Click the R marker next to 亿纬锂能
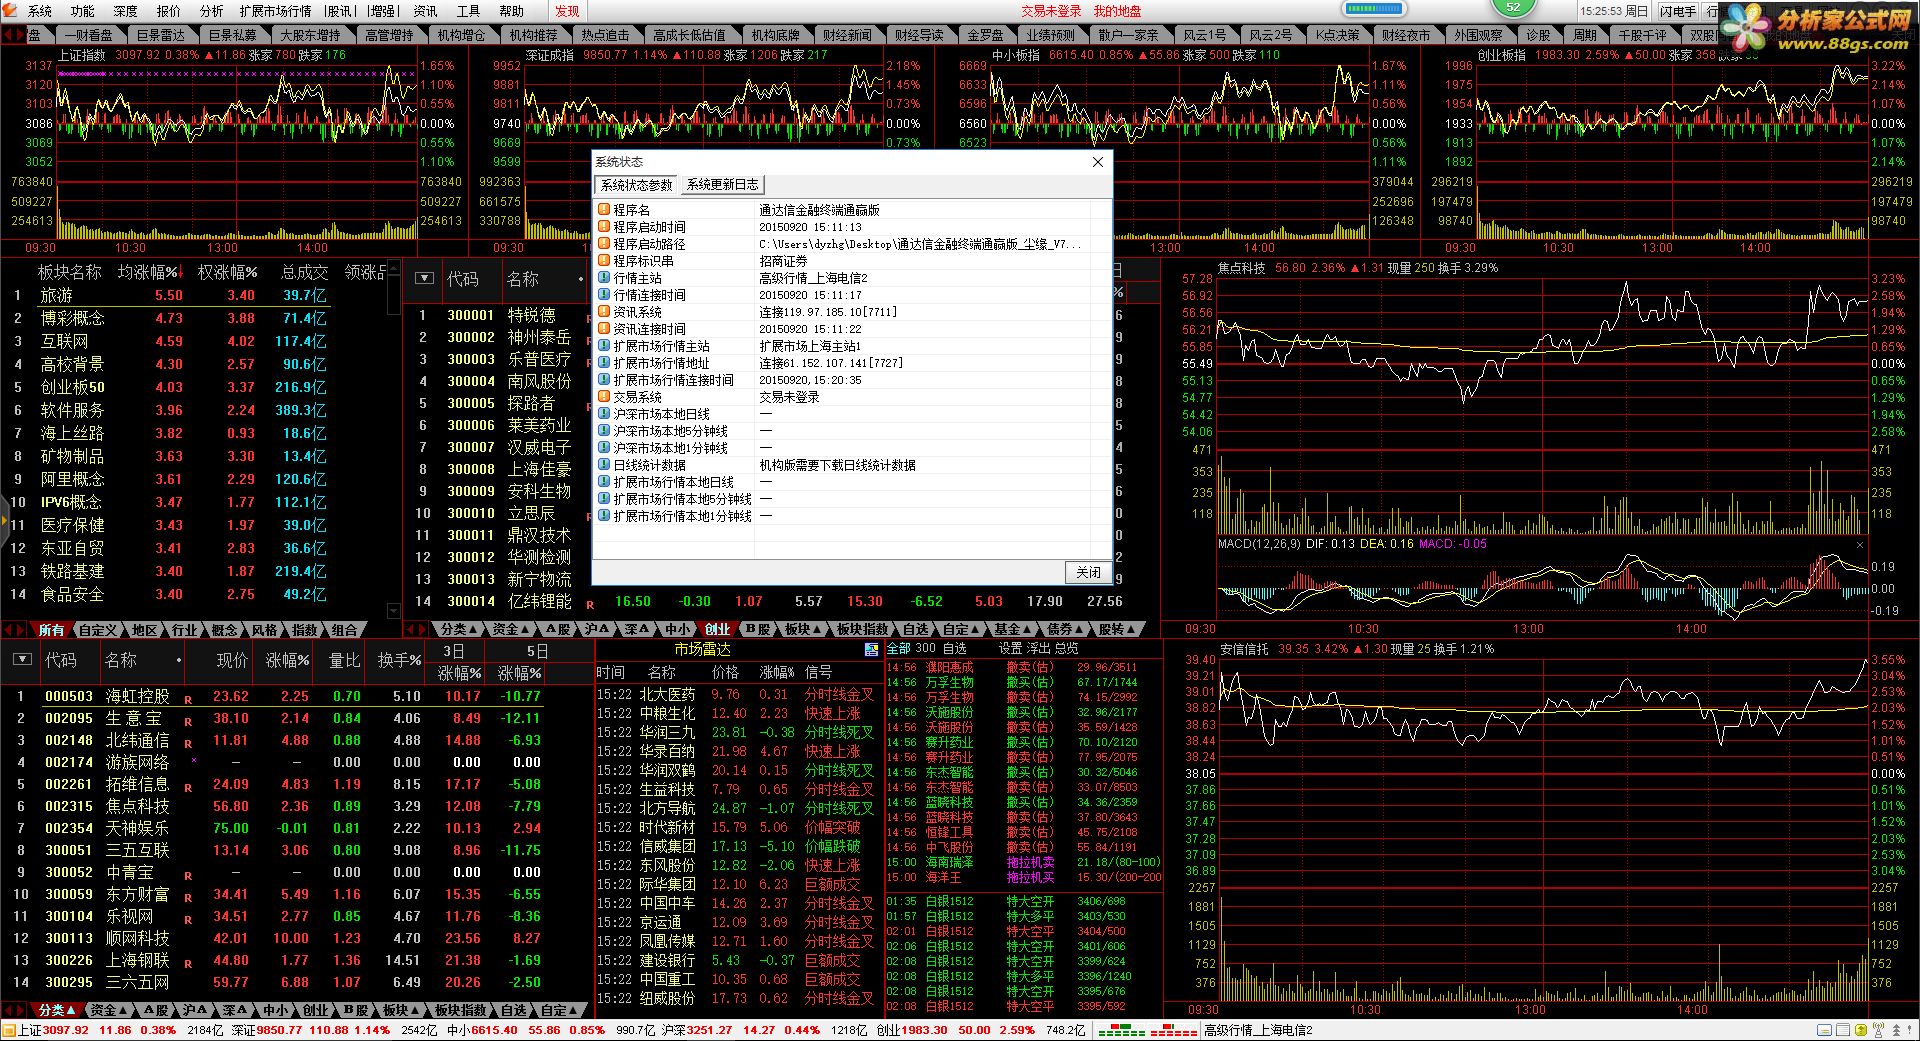The width and height of the screenshot is (1920, 1041). (590, 605)
